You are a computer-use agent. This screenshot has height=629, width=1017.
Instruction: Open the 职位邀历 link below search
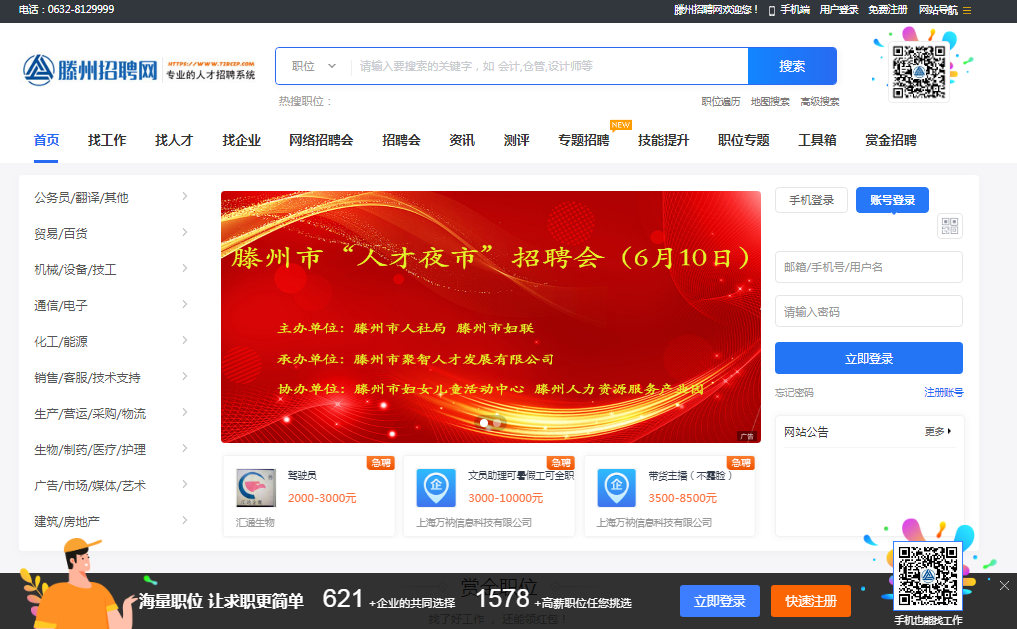point(721,101)
